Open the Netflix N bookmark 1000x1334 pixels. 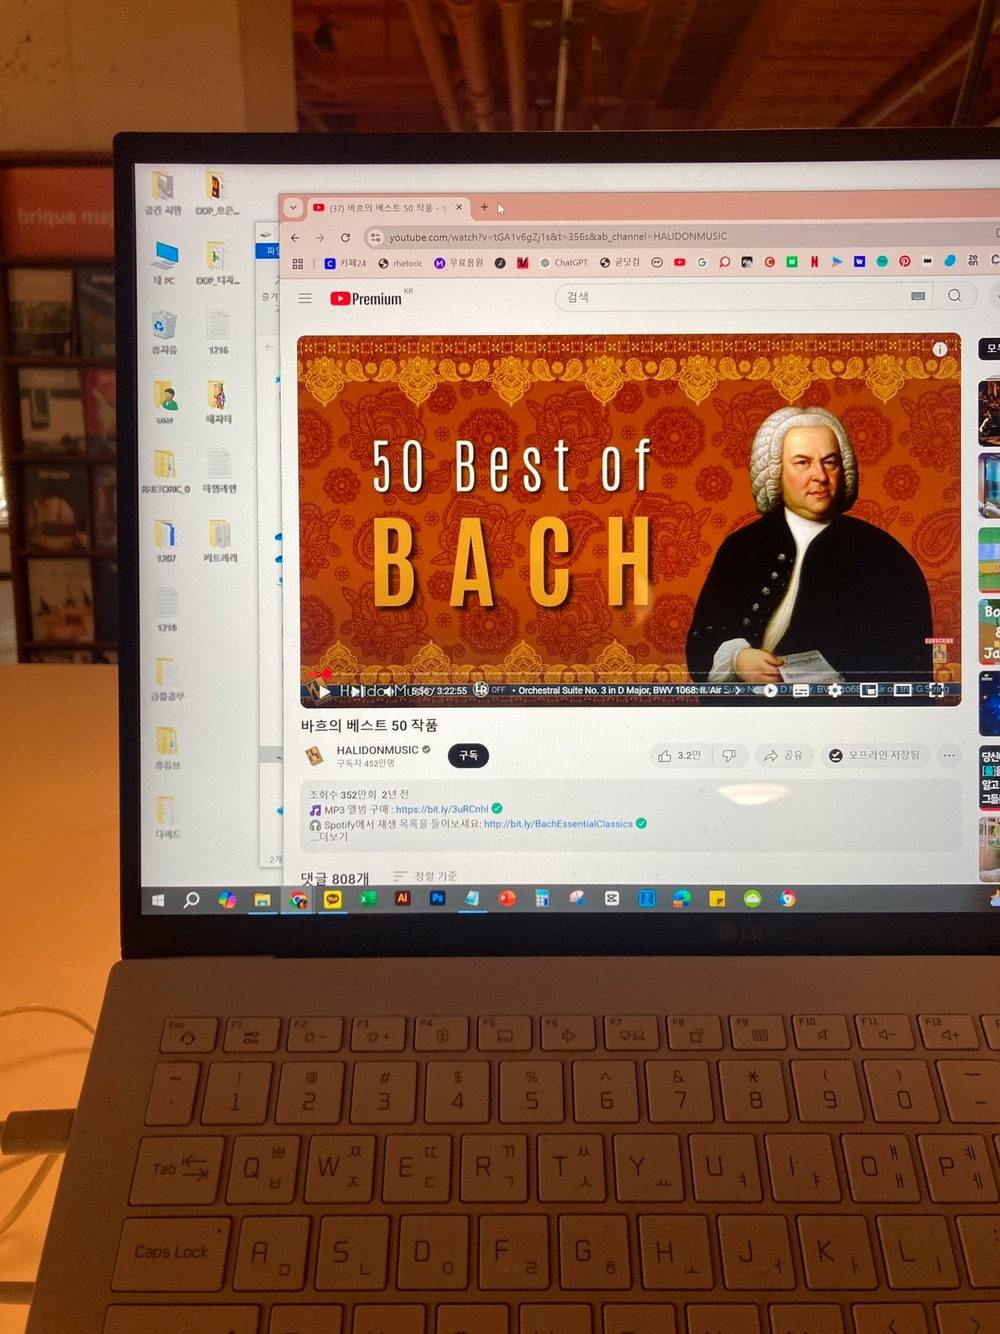(x=814, y=261)
